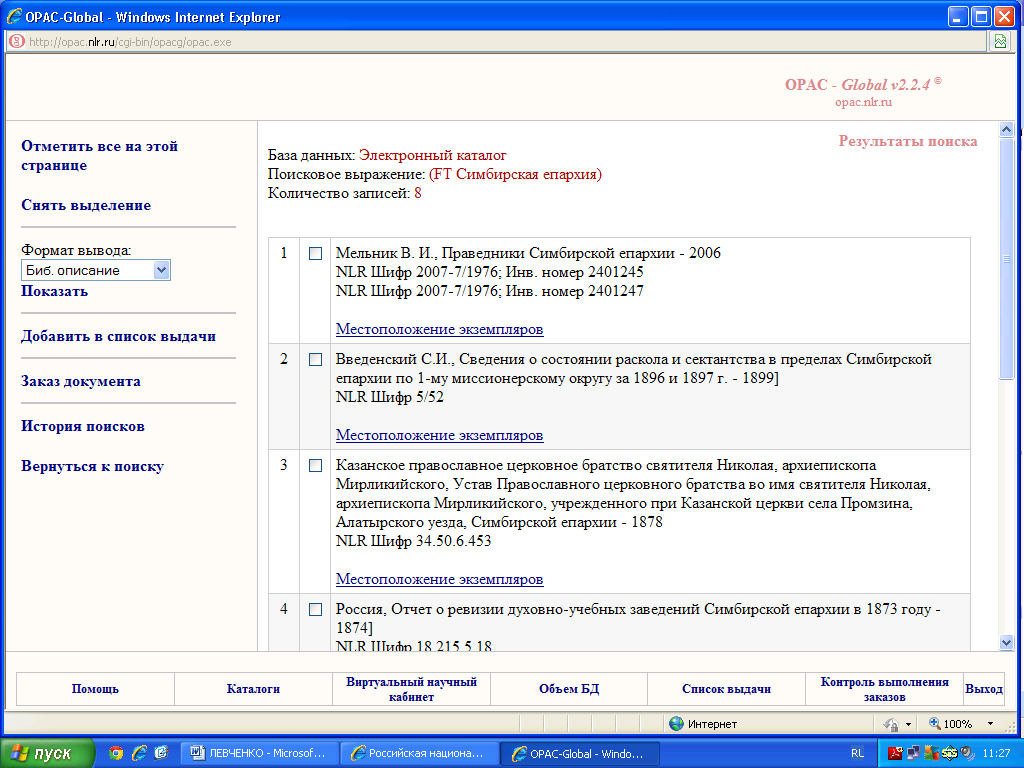Click the results pane scrollbar thumb
Viewport: 1024px width, 768px height.
tap(1006, 258)
